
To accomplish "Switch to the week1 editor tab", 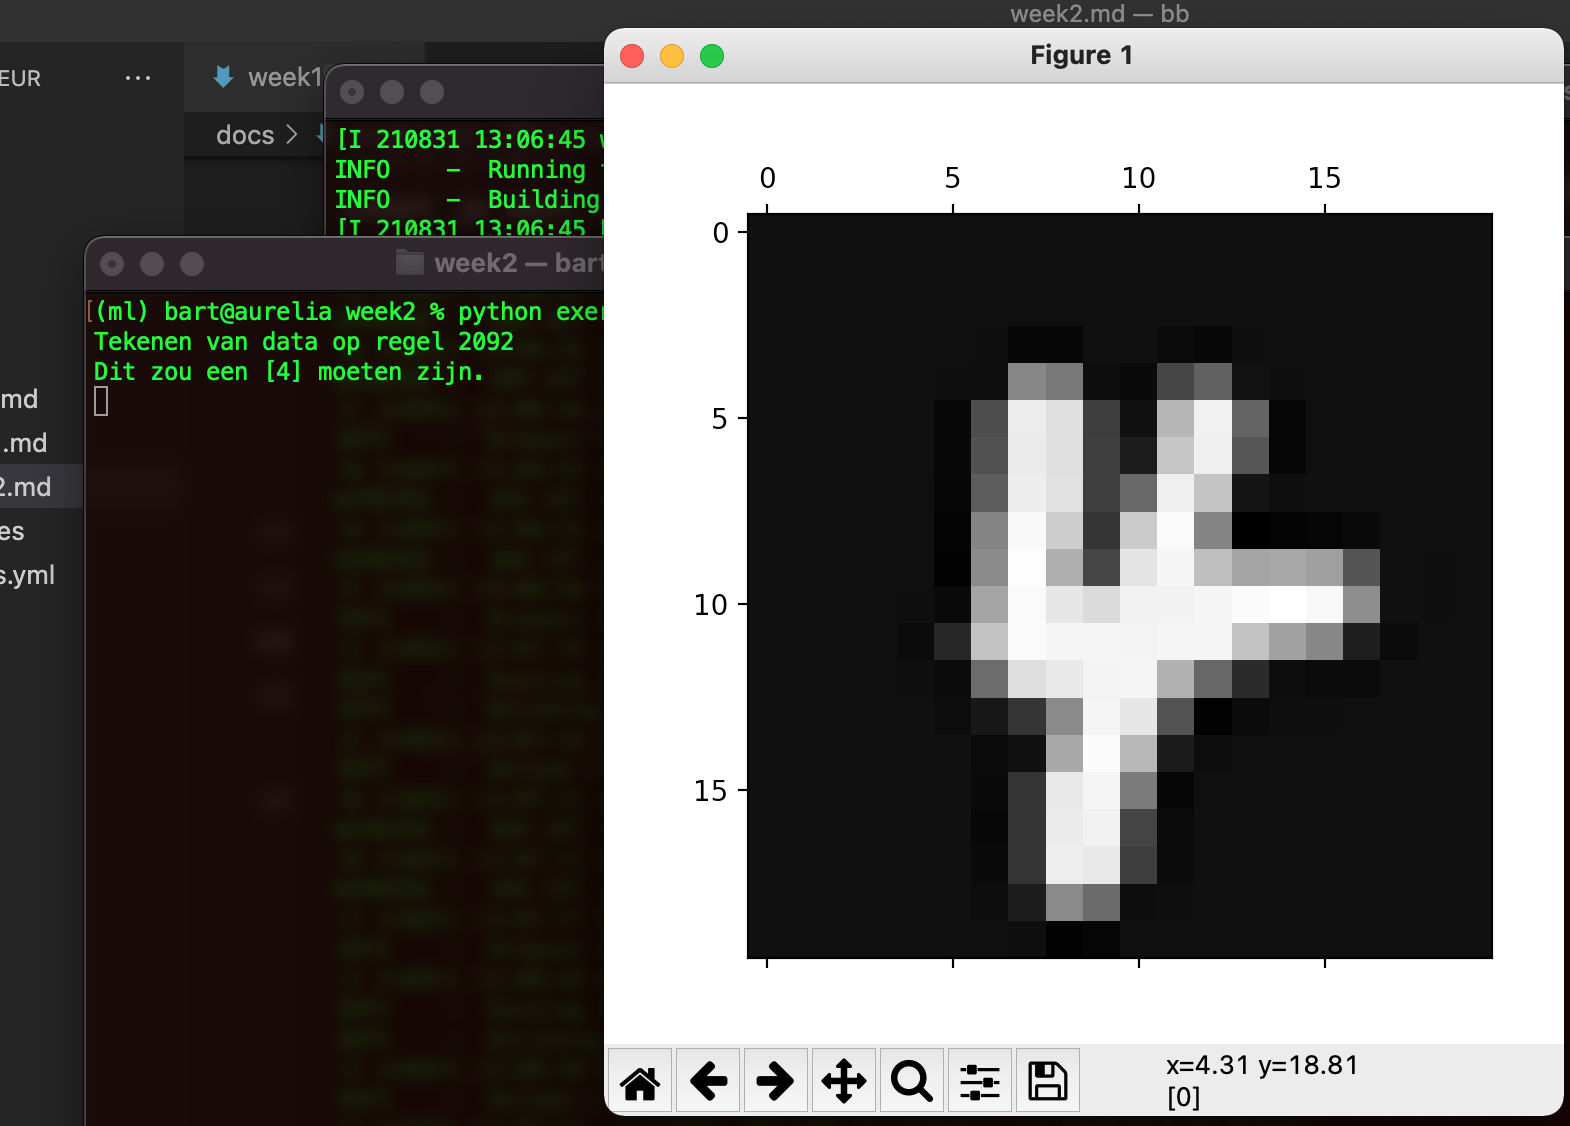I will click(x=270, y=77).
